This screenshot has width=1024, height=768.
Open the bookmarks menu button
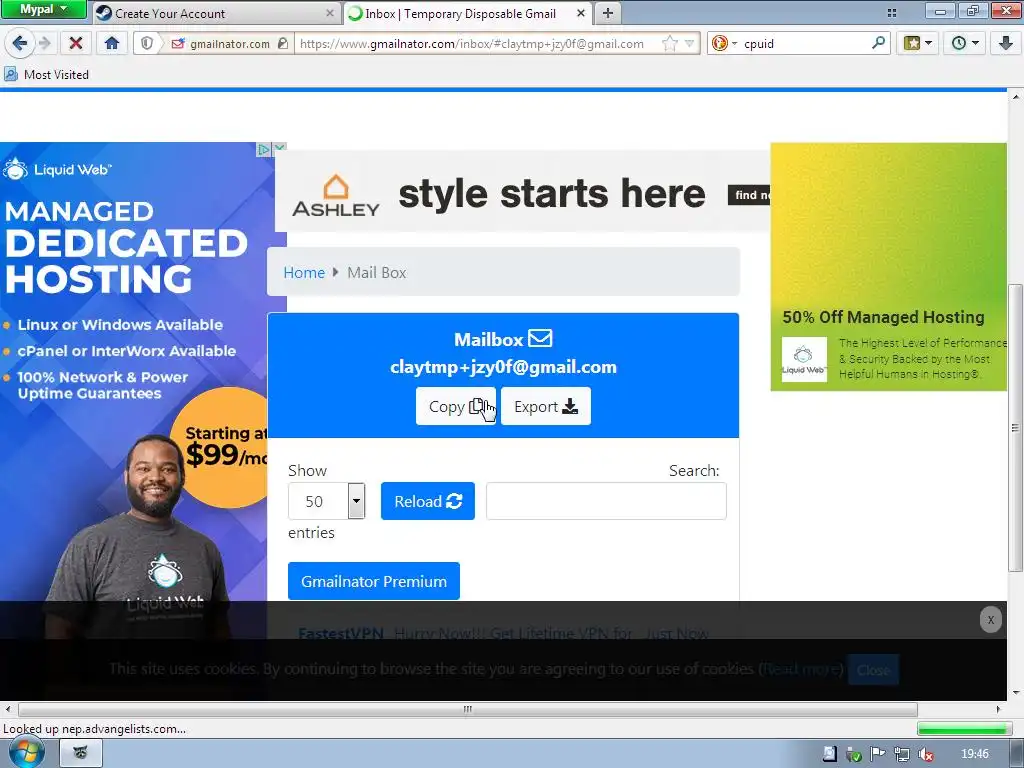pos(918,44)
